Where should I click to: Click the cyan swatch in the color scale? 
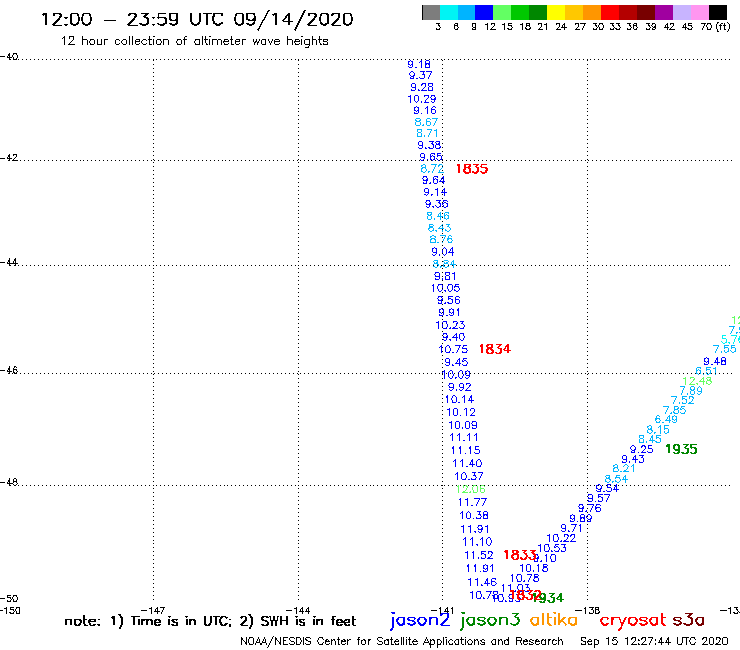point(449,12)
